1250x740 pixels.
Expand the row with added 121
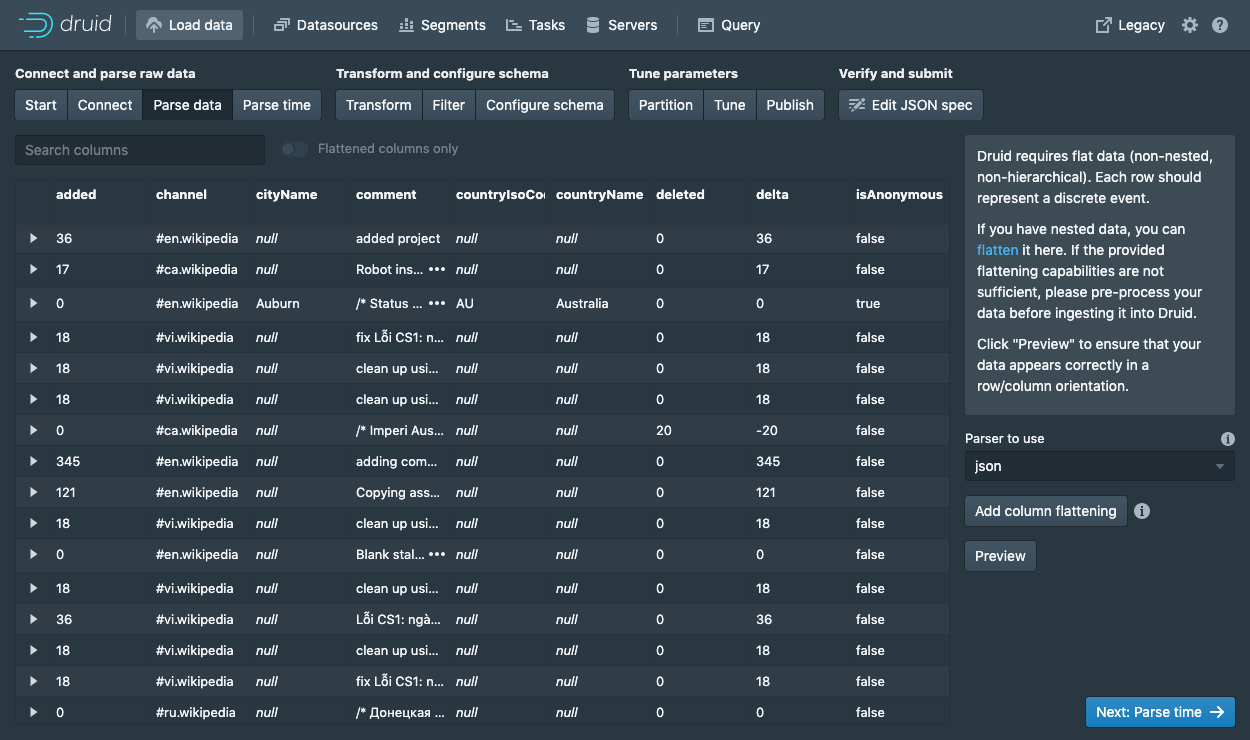point(33,493)
